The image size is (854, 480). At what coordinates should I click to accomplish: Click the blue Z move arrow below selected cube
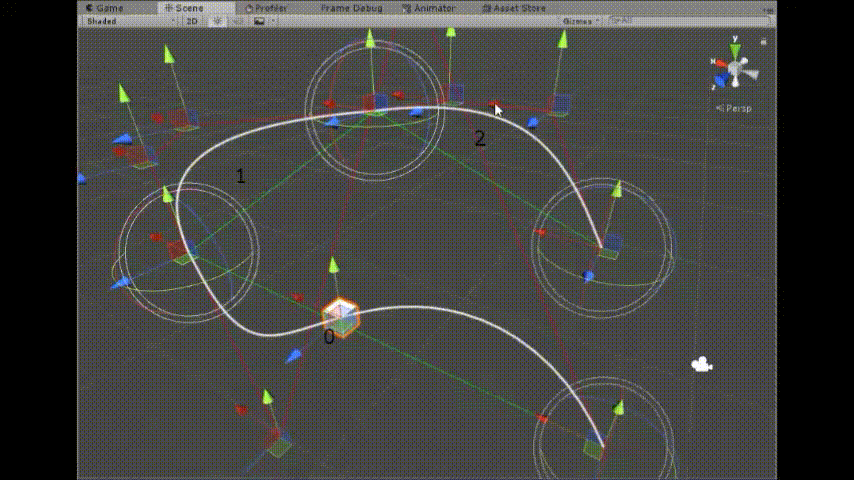(x=294, y=356)
